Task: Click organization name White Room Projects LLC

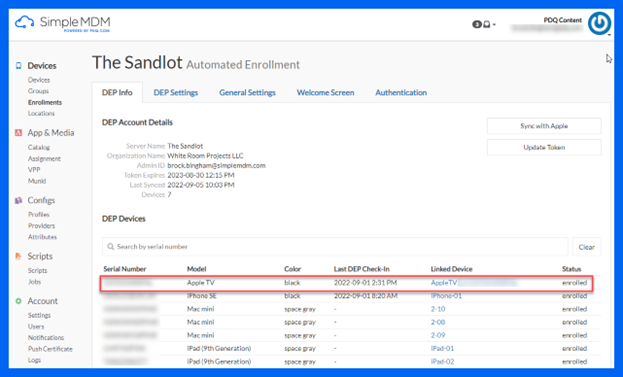Action: pyautogui.click(x=205, y=156)
